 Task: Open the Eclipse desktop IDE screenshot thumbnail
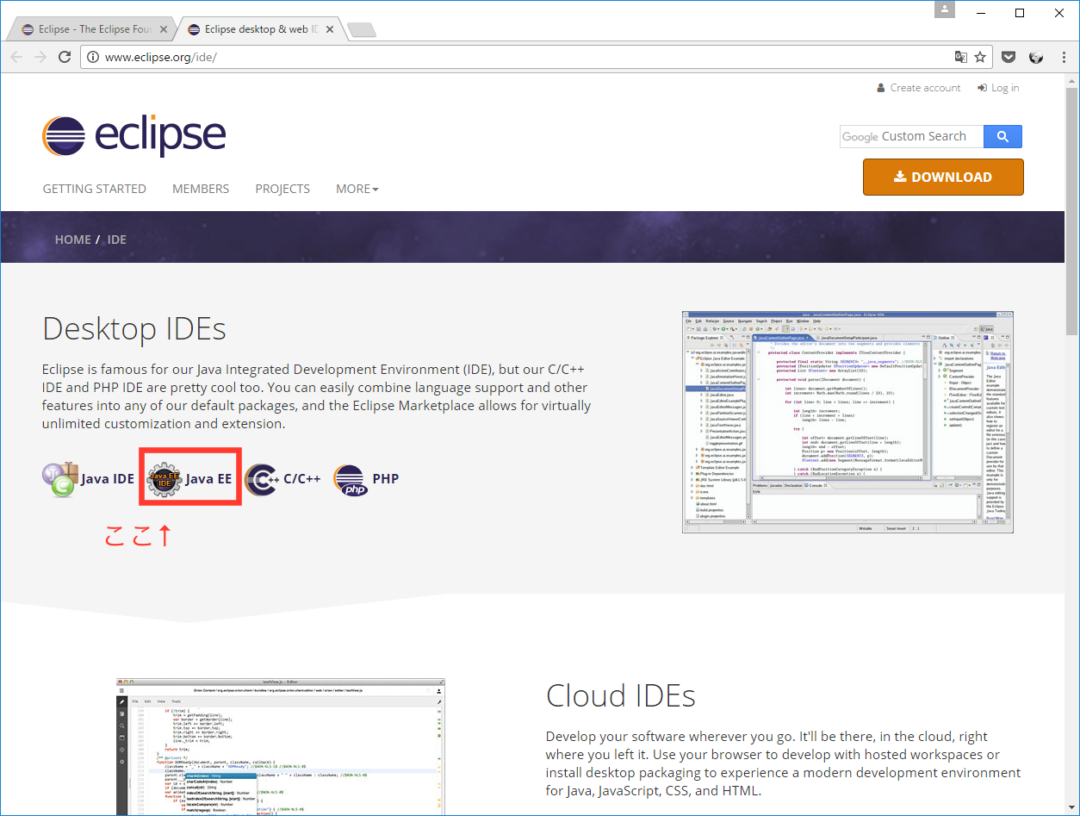848,422
